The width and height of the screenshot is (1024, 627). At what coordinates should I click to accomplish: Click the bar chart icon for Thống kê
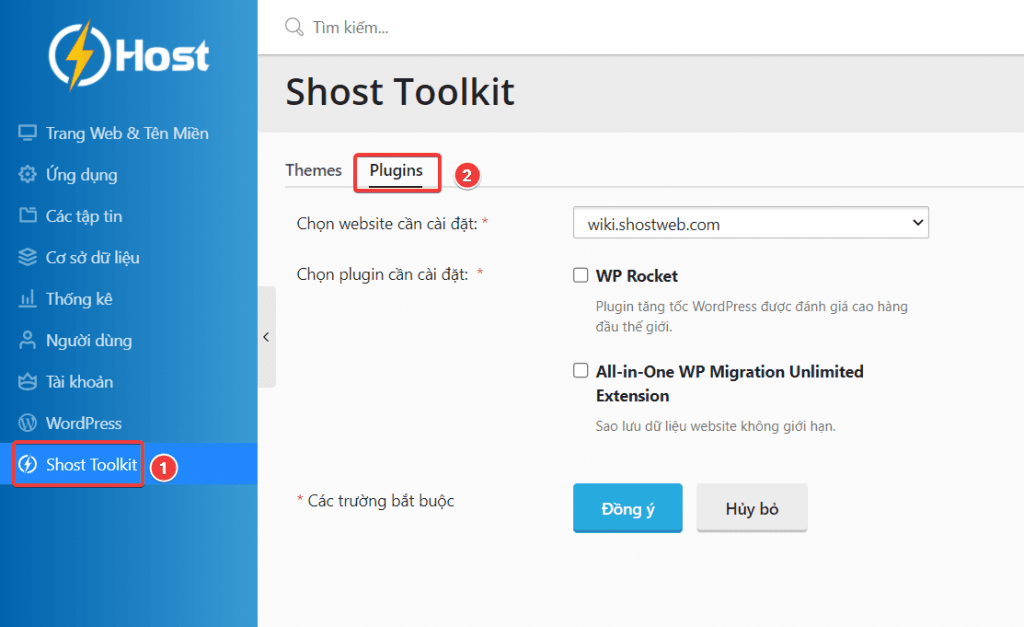pyautogui.click(x=27, y=299)
